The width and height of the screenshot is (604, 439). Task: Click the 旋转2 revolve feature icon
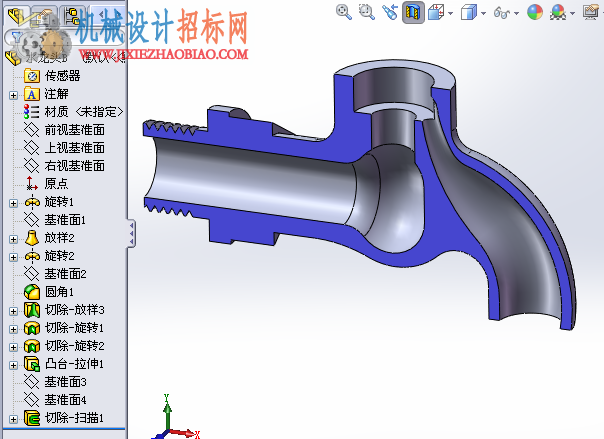pos(32,256)
